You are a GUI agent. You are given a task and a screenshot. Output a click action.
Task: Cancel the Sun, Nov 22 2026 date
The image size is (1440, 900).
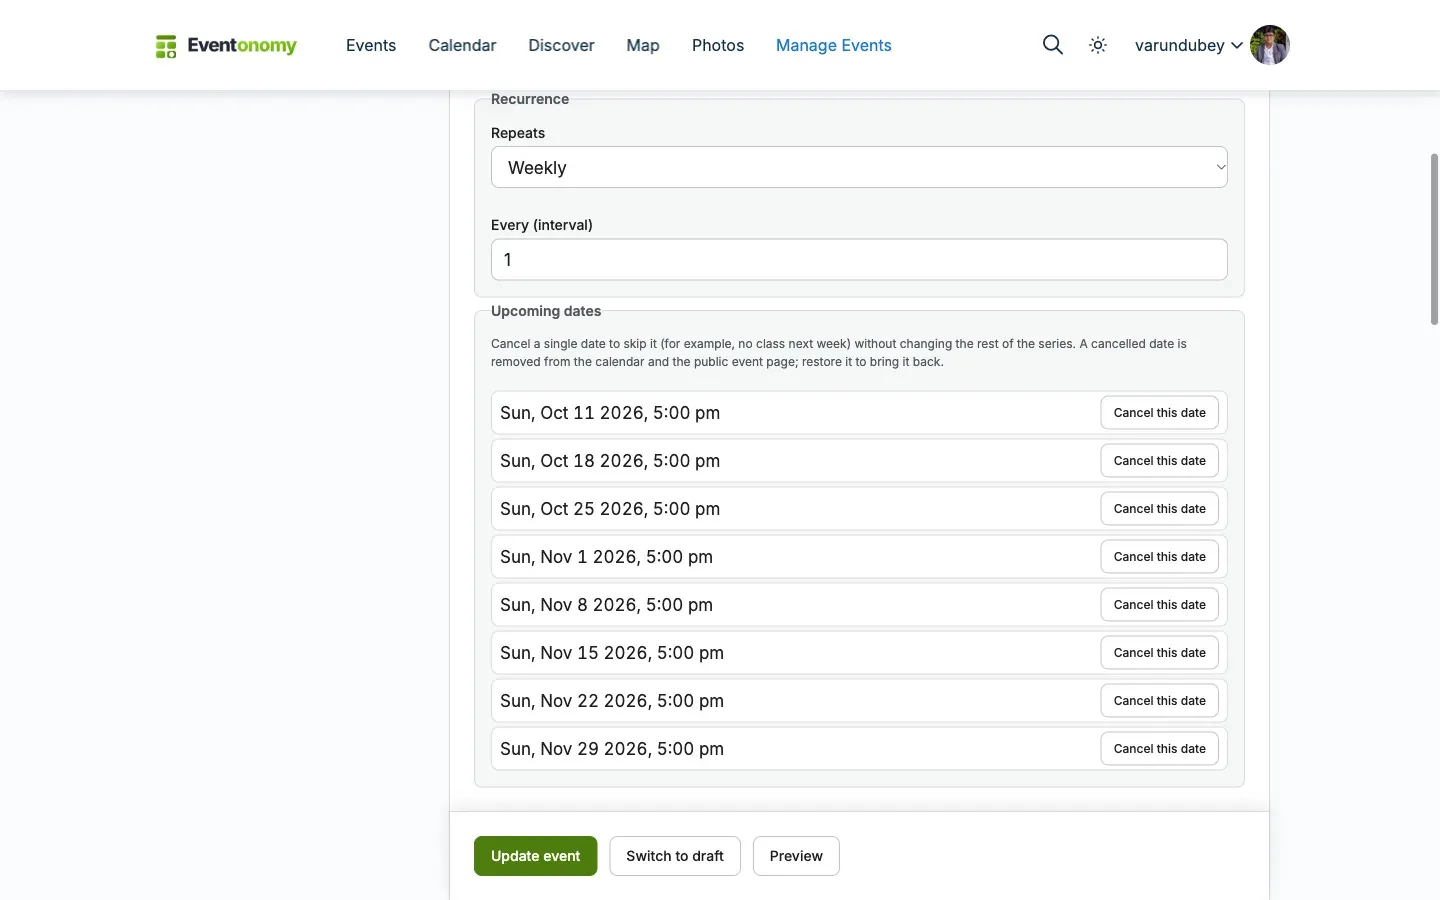1159,701
